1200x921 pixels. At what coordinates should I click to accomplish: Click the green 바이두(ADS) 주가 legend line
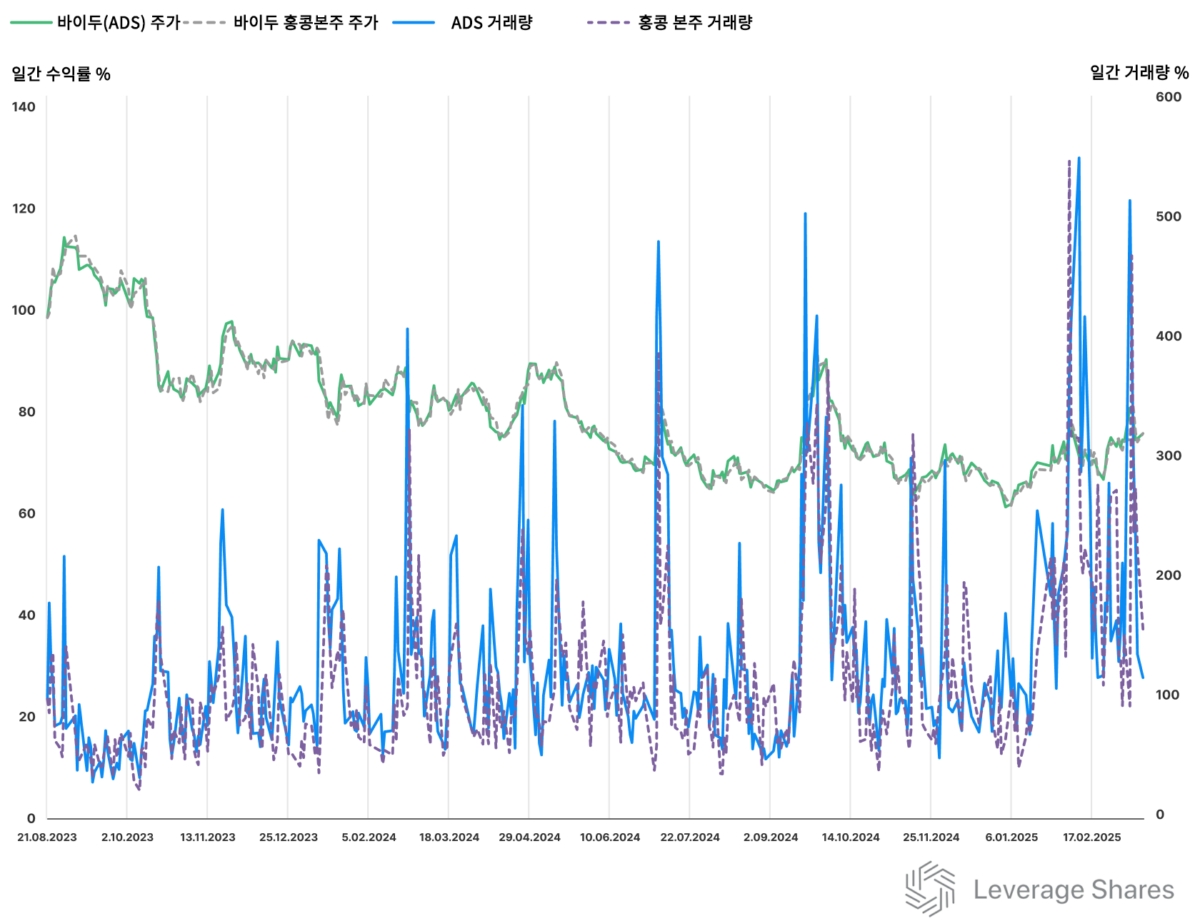[31, 23]
